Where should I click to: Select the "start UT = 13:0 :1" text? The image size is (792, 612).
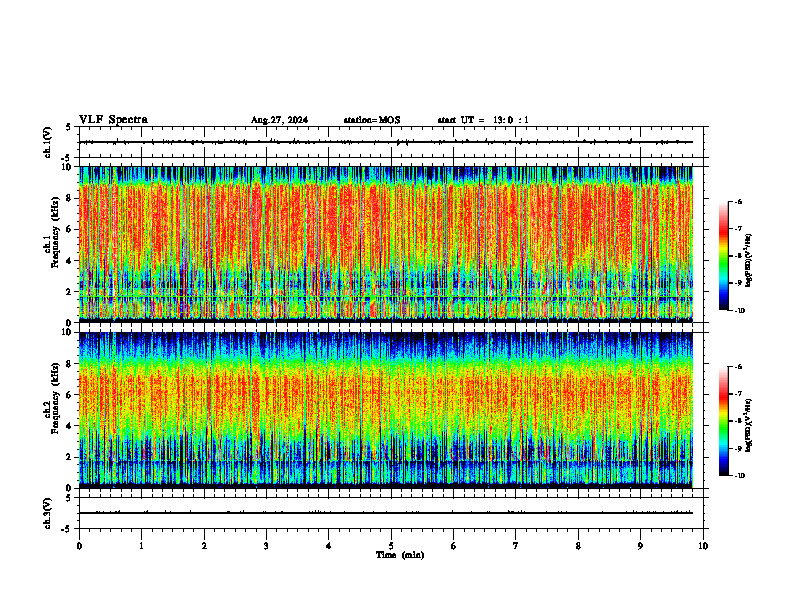click(483, 120)
